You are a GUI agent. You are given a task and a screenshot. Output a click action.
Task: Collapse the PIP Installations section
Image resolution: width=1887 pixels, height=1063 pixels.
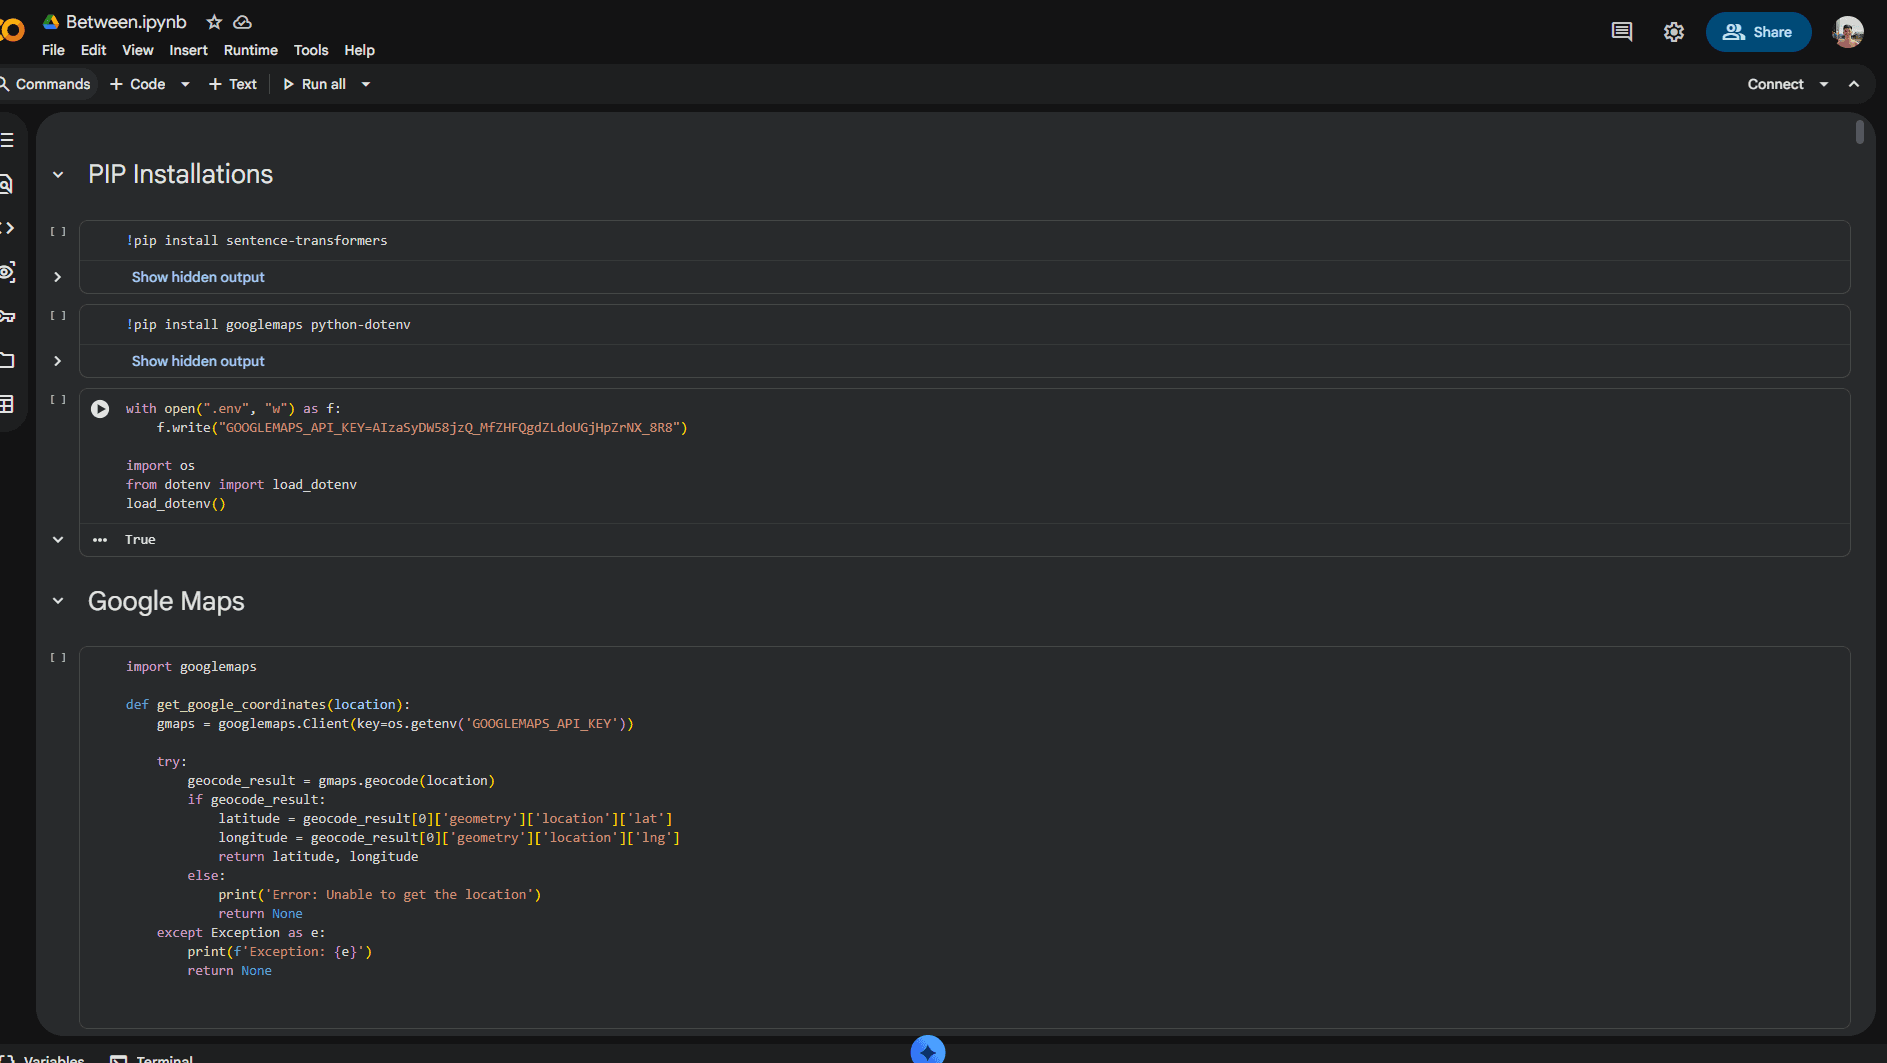coord(58,175)
